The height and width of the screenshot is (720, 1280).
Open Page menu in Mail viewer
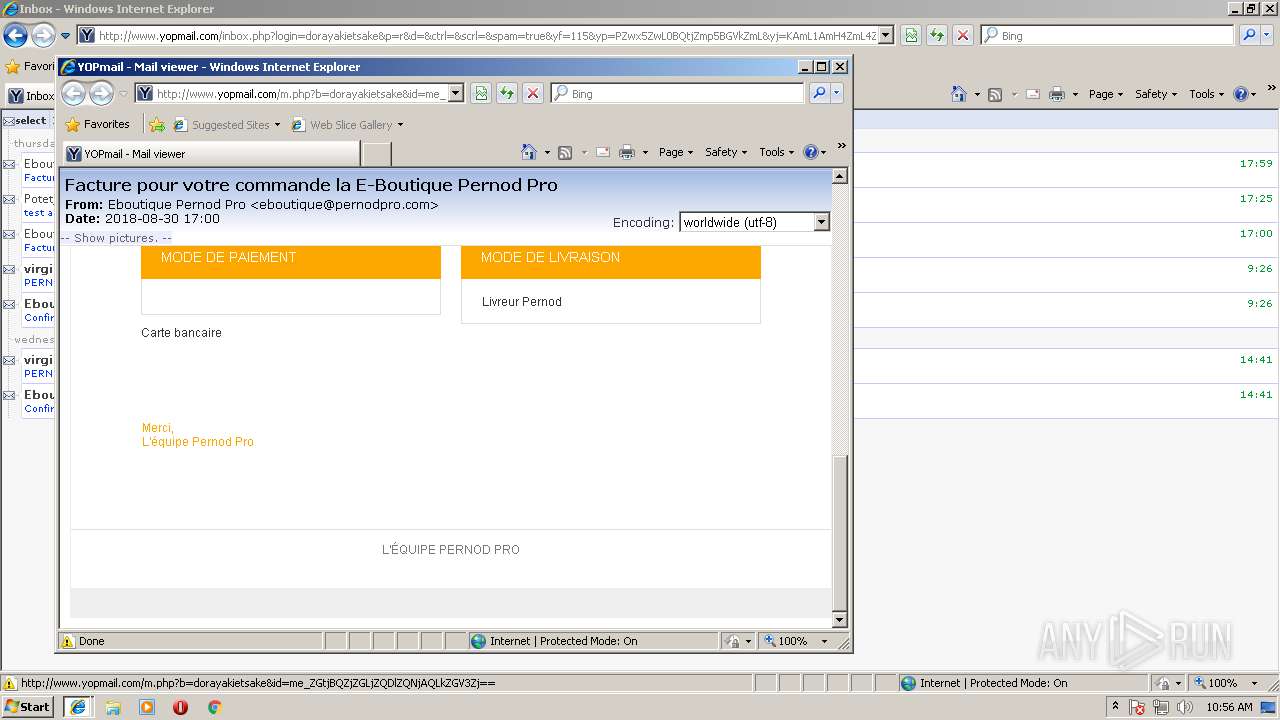point(676,152)
